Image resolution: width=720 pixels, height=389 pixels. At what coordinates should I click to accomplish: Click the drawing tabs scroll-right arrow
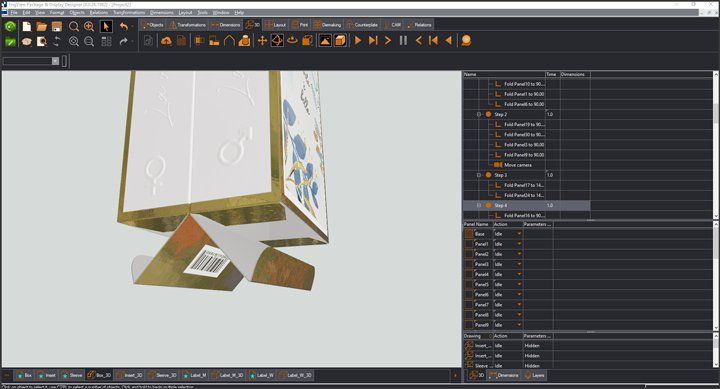click(x=456, y=375)
